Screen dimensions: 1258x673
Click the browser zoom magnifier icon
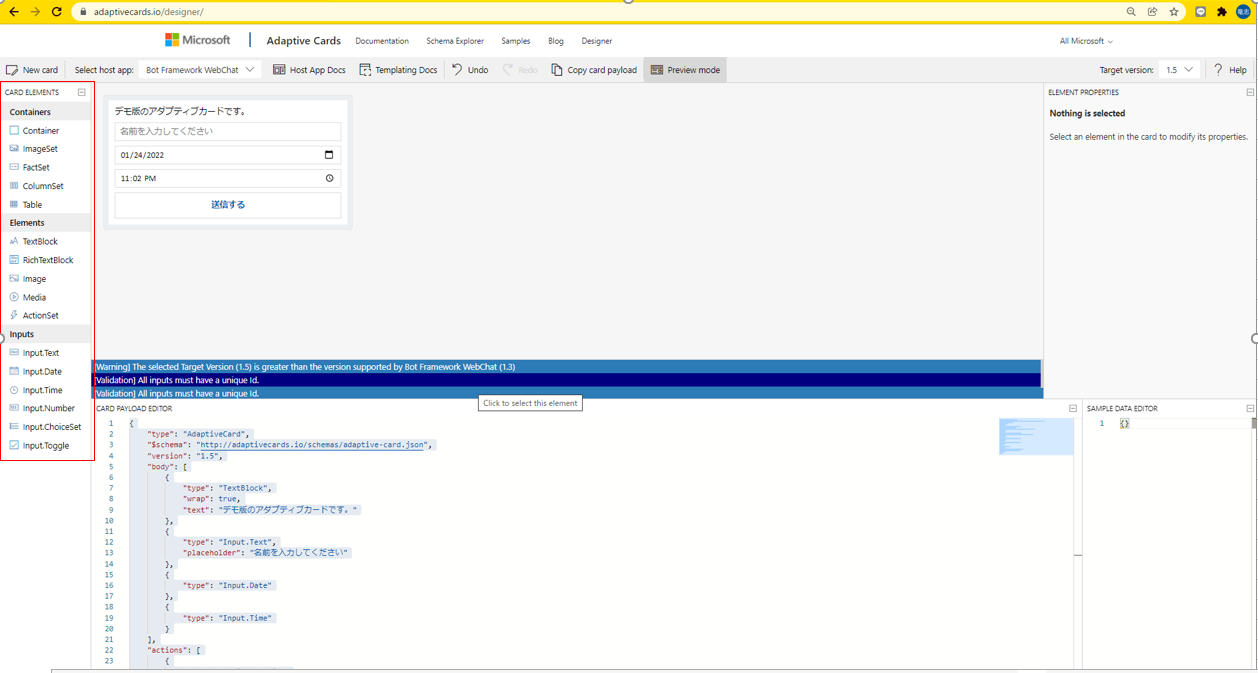(1131, 12)
